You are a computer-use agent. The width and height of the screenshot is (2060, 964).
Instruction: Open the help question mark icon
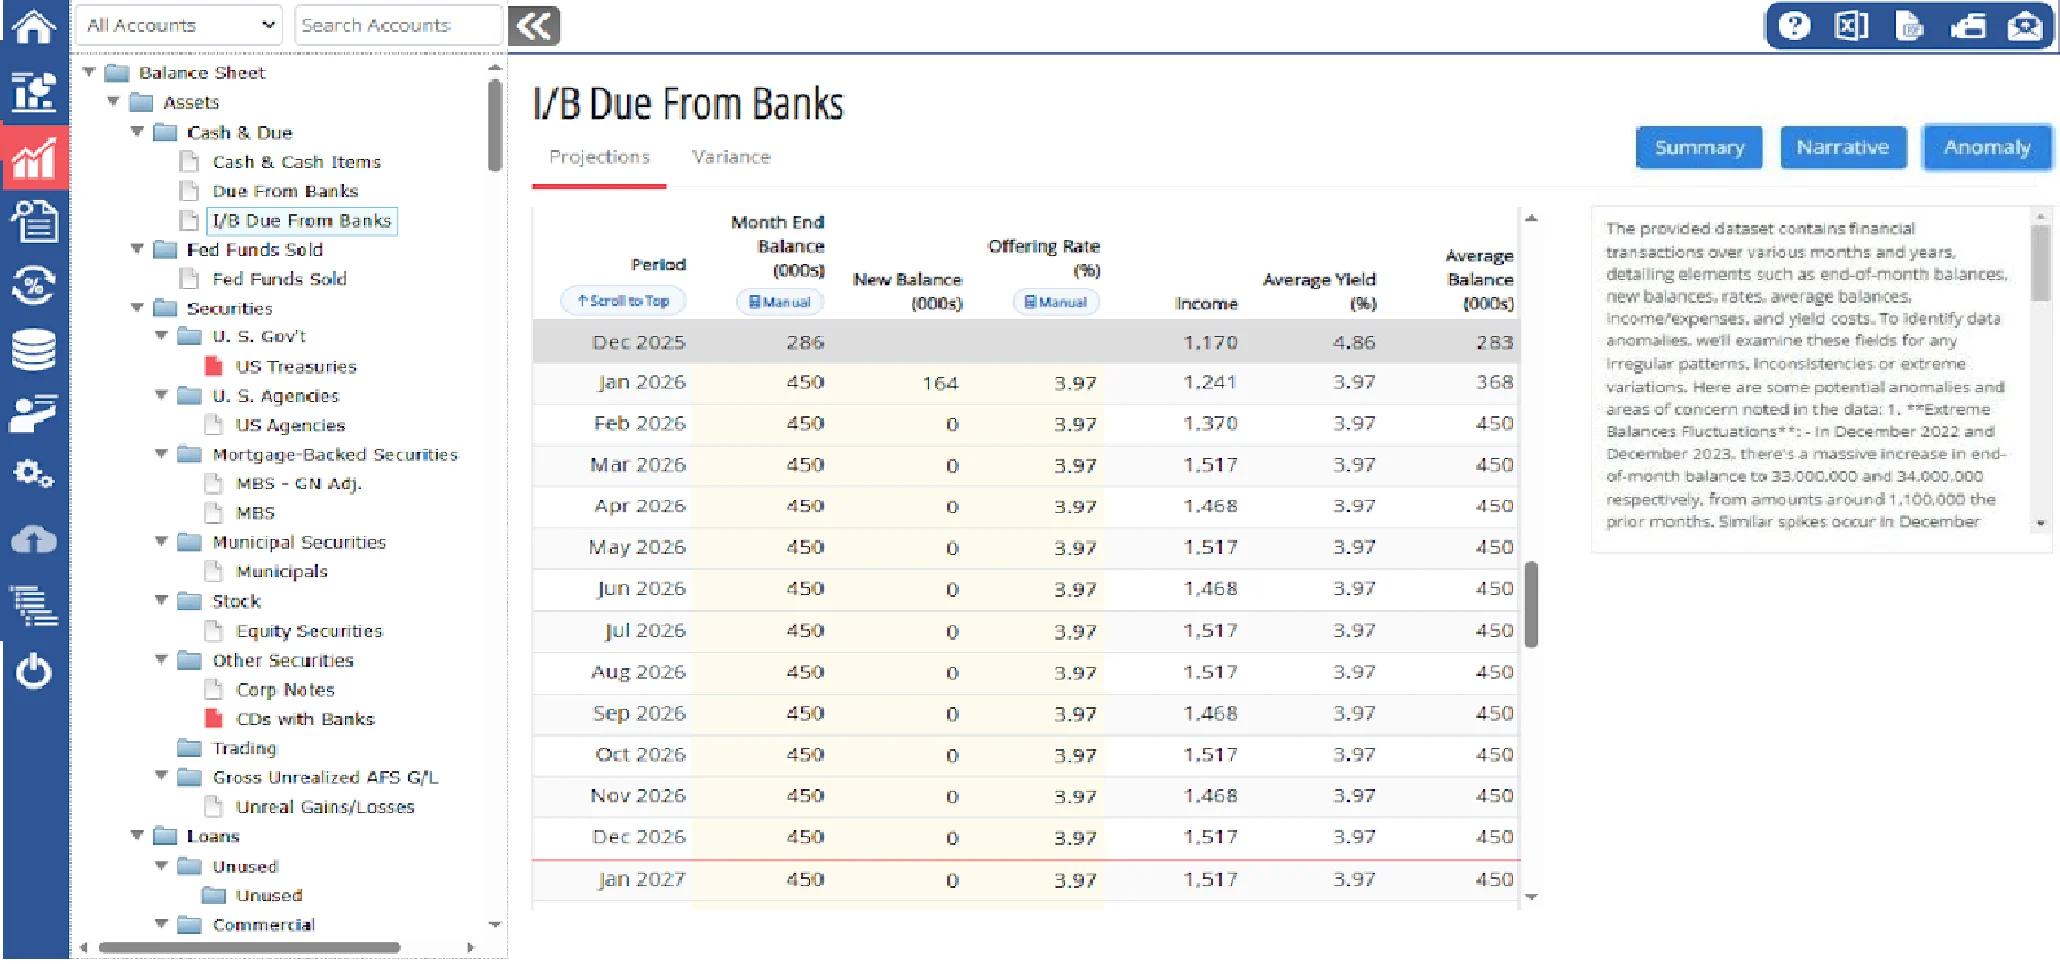1794,26
